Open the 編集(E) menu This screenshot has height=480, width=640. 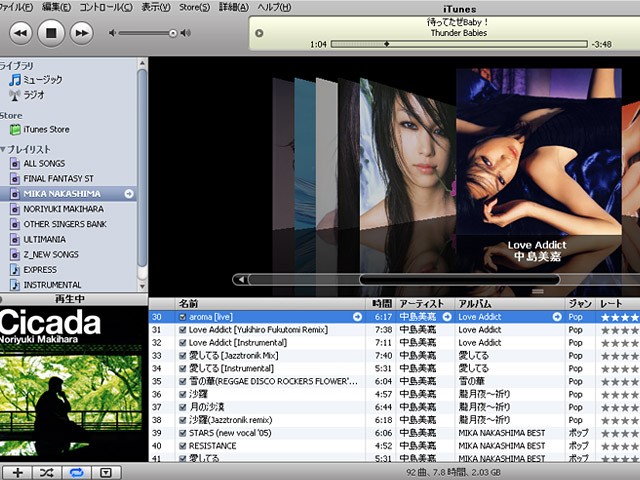[57, 7]
